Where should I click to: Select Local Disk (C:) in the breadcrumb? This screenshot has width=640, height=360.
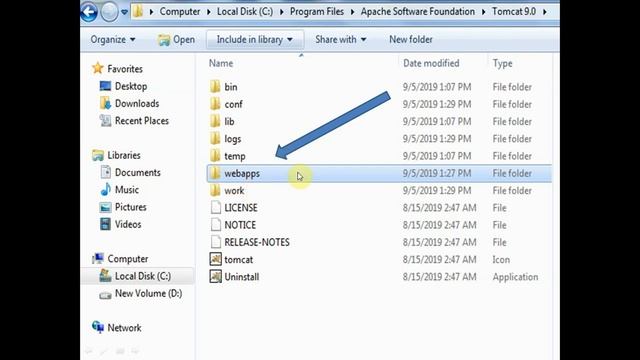[x=245, y=11]
